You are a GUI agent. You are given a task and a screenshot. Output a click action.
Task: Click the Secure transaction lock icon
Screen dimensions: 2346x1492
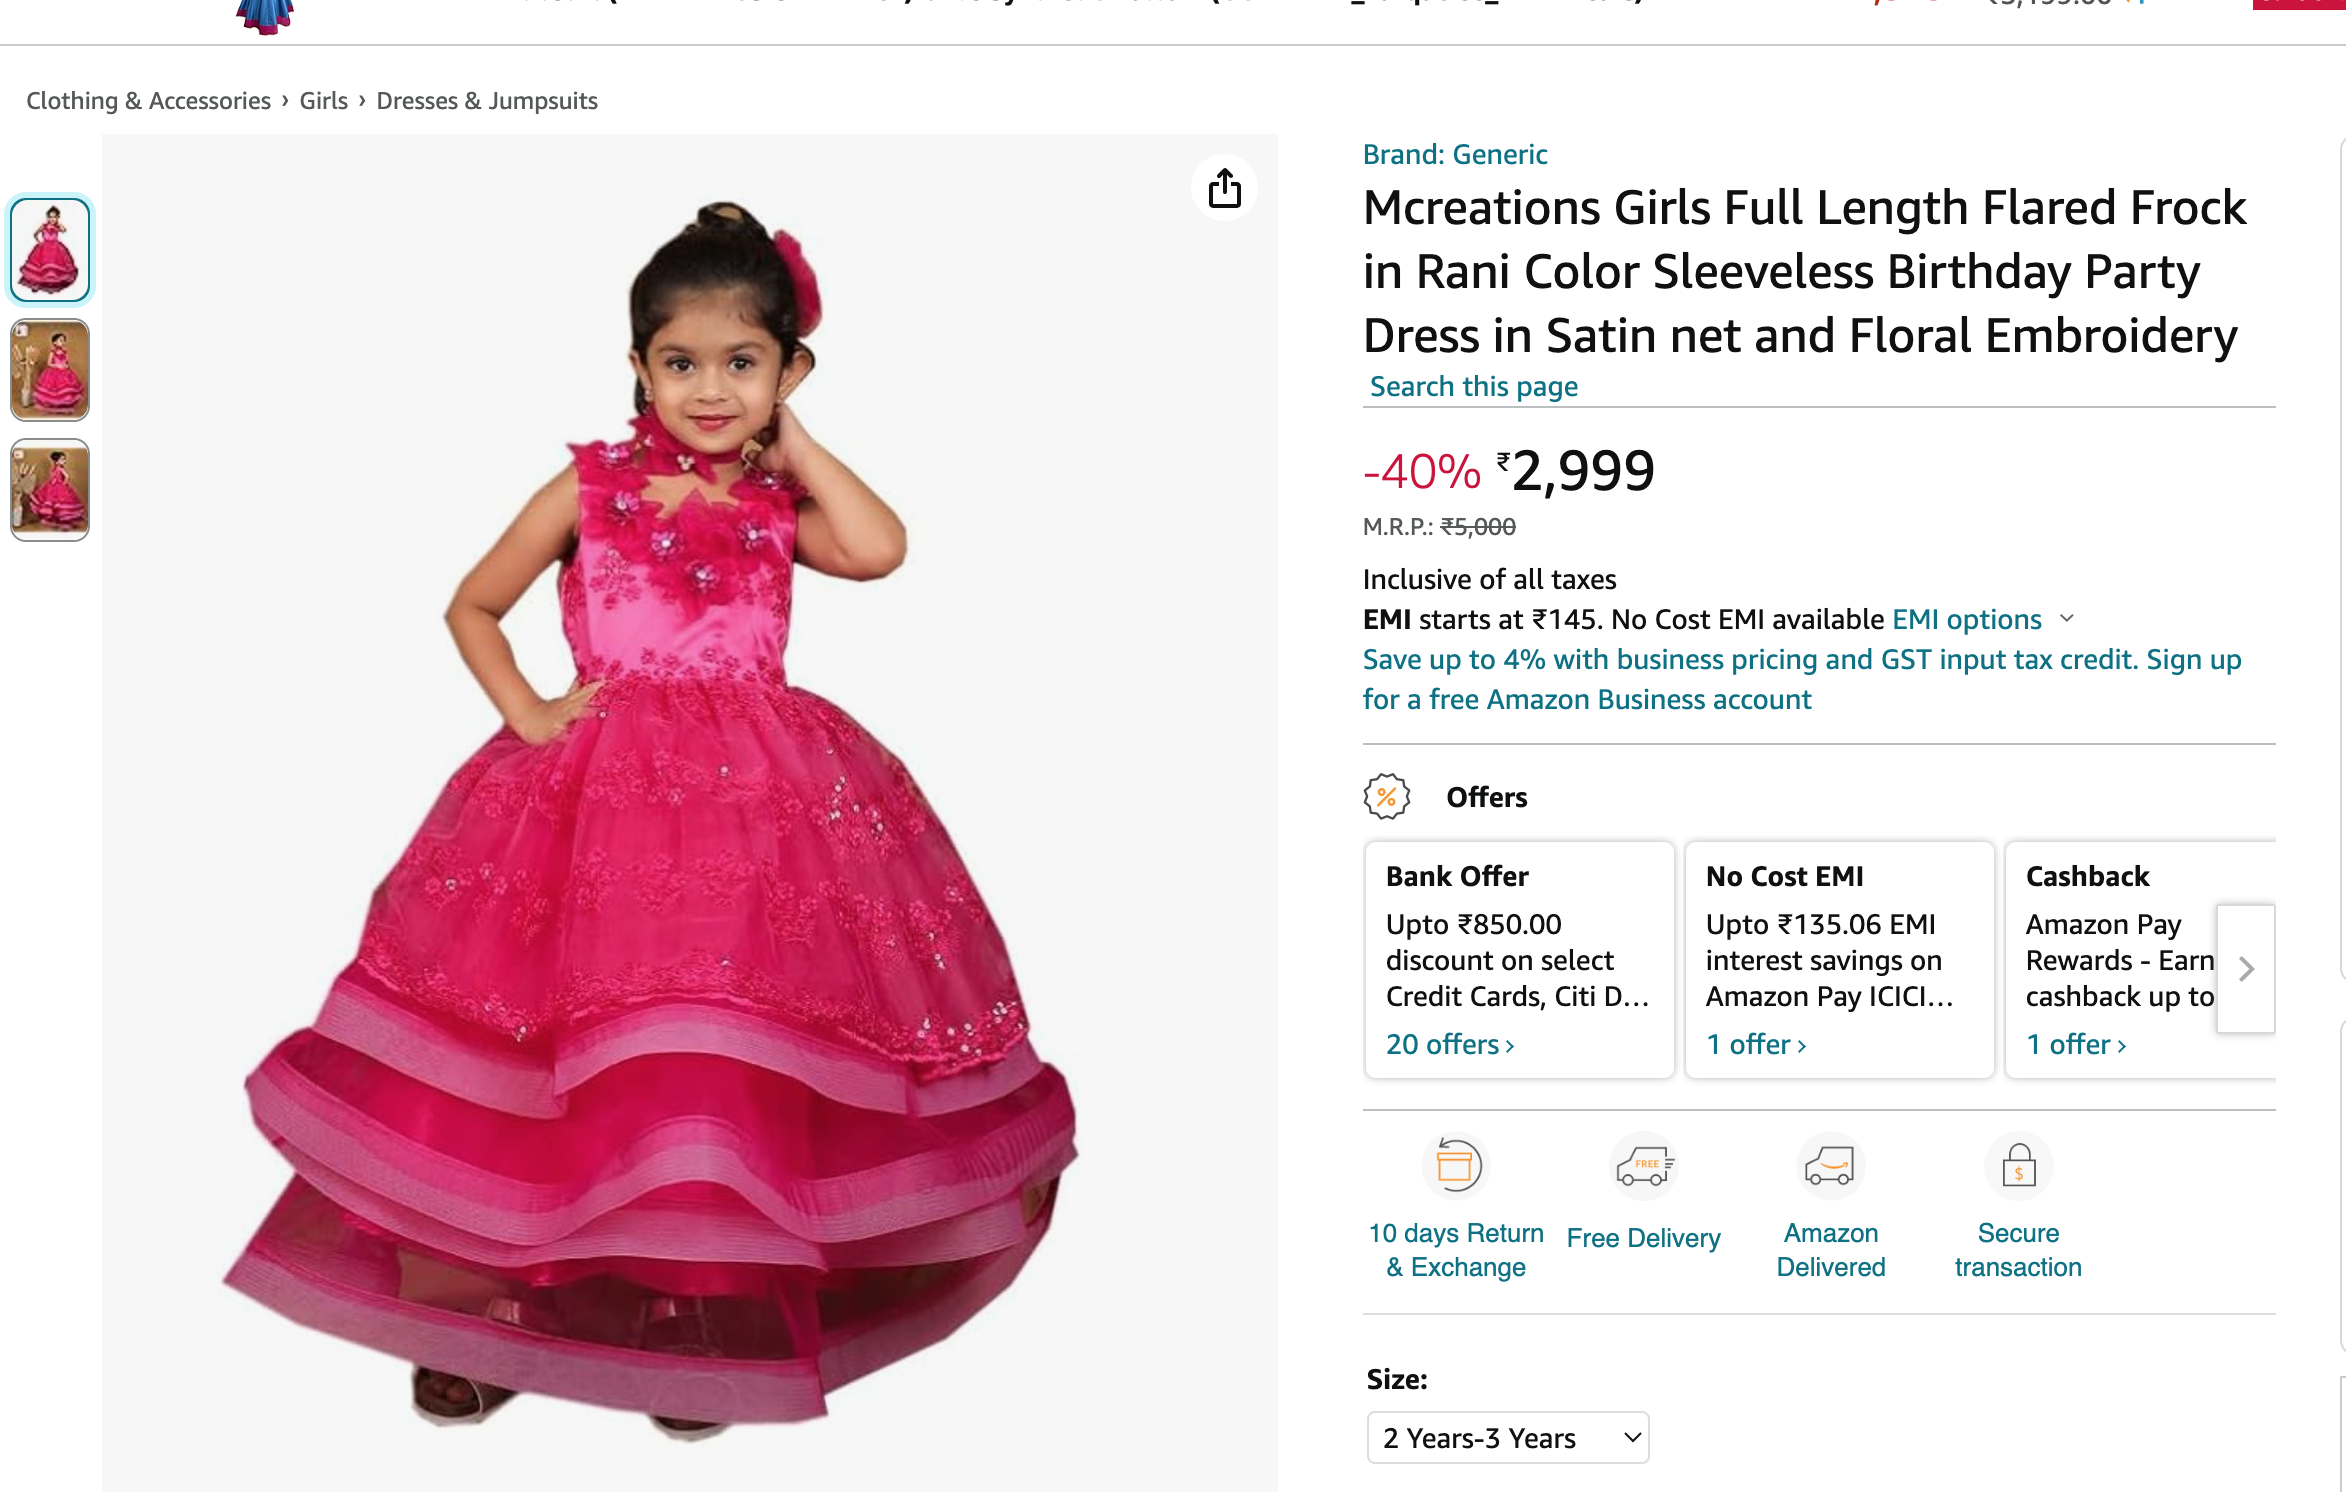coord(2018,1165)
